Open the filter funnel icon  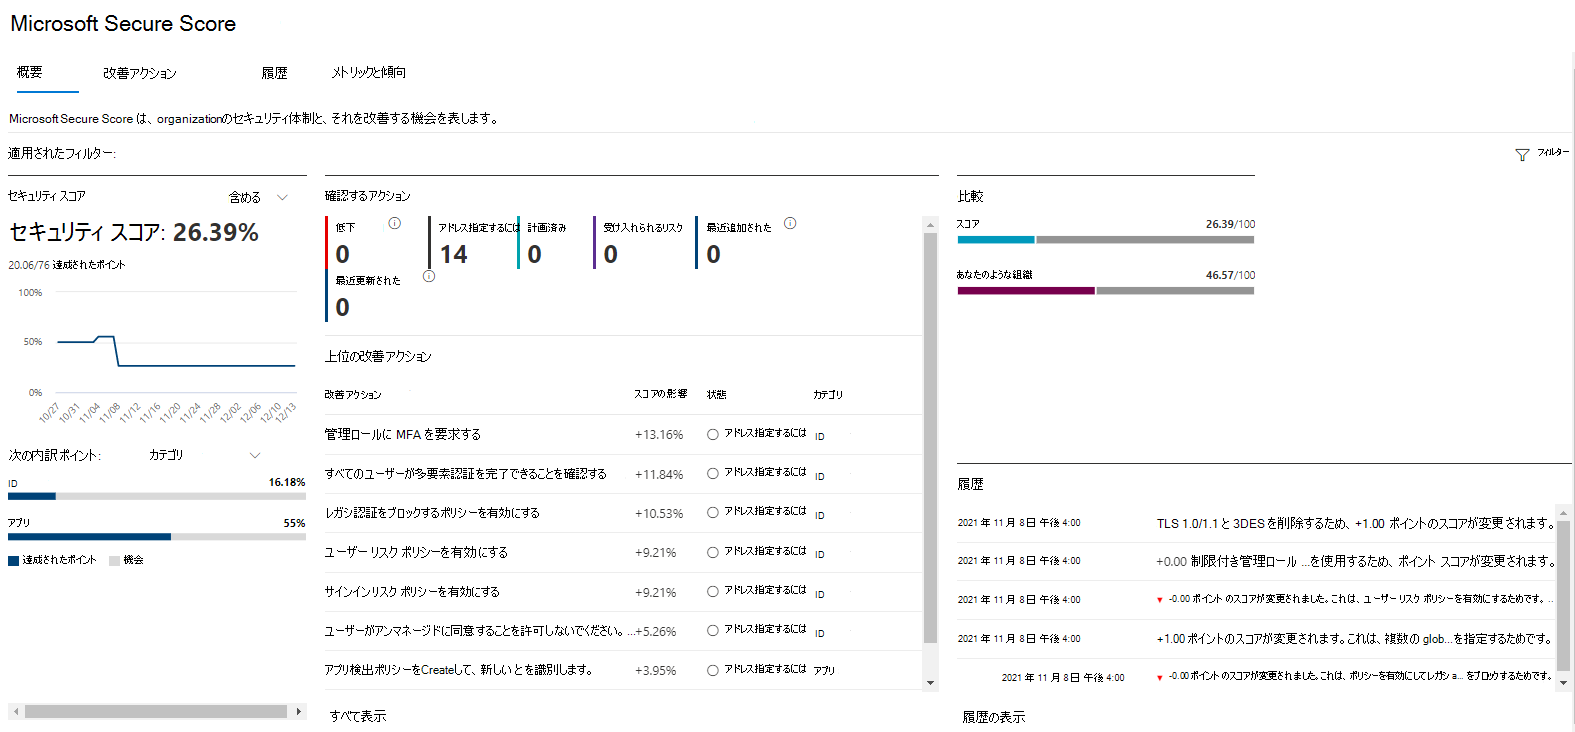tap(1522, 155)
